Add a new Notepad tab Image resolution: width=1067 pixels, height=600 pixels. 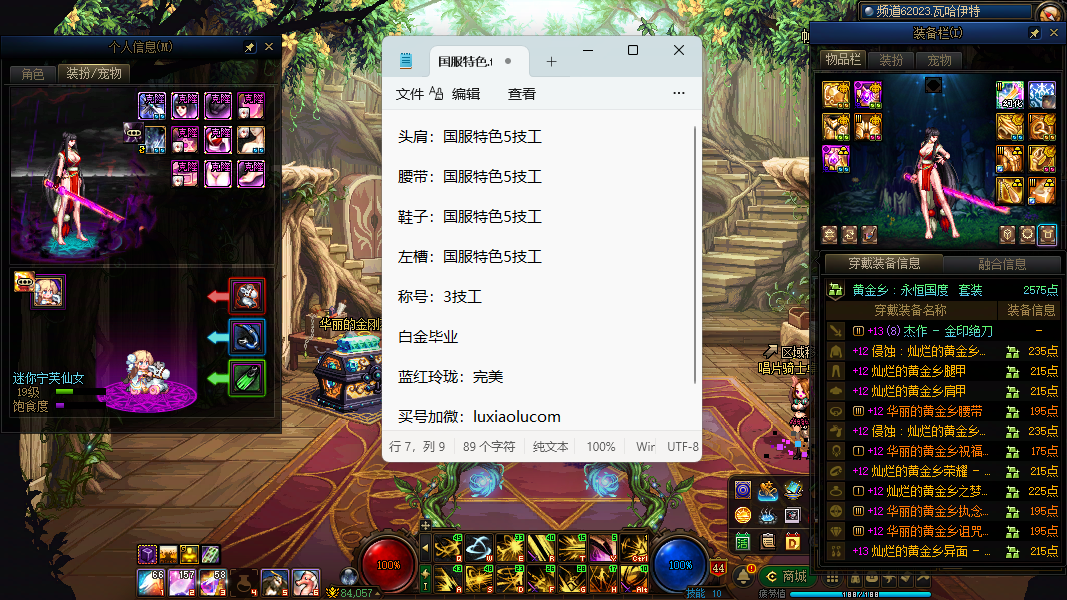[551, 61]
